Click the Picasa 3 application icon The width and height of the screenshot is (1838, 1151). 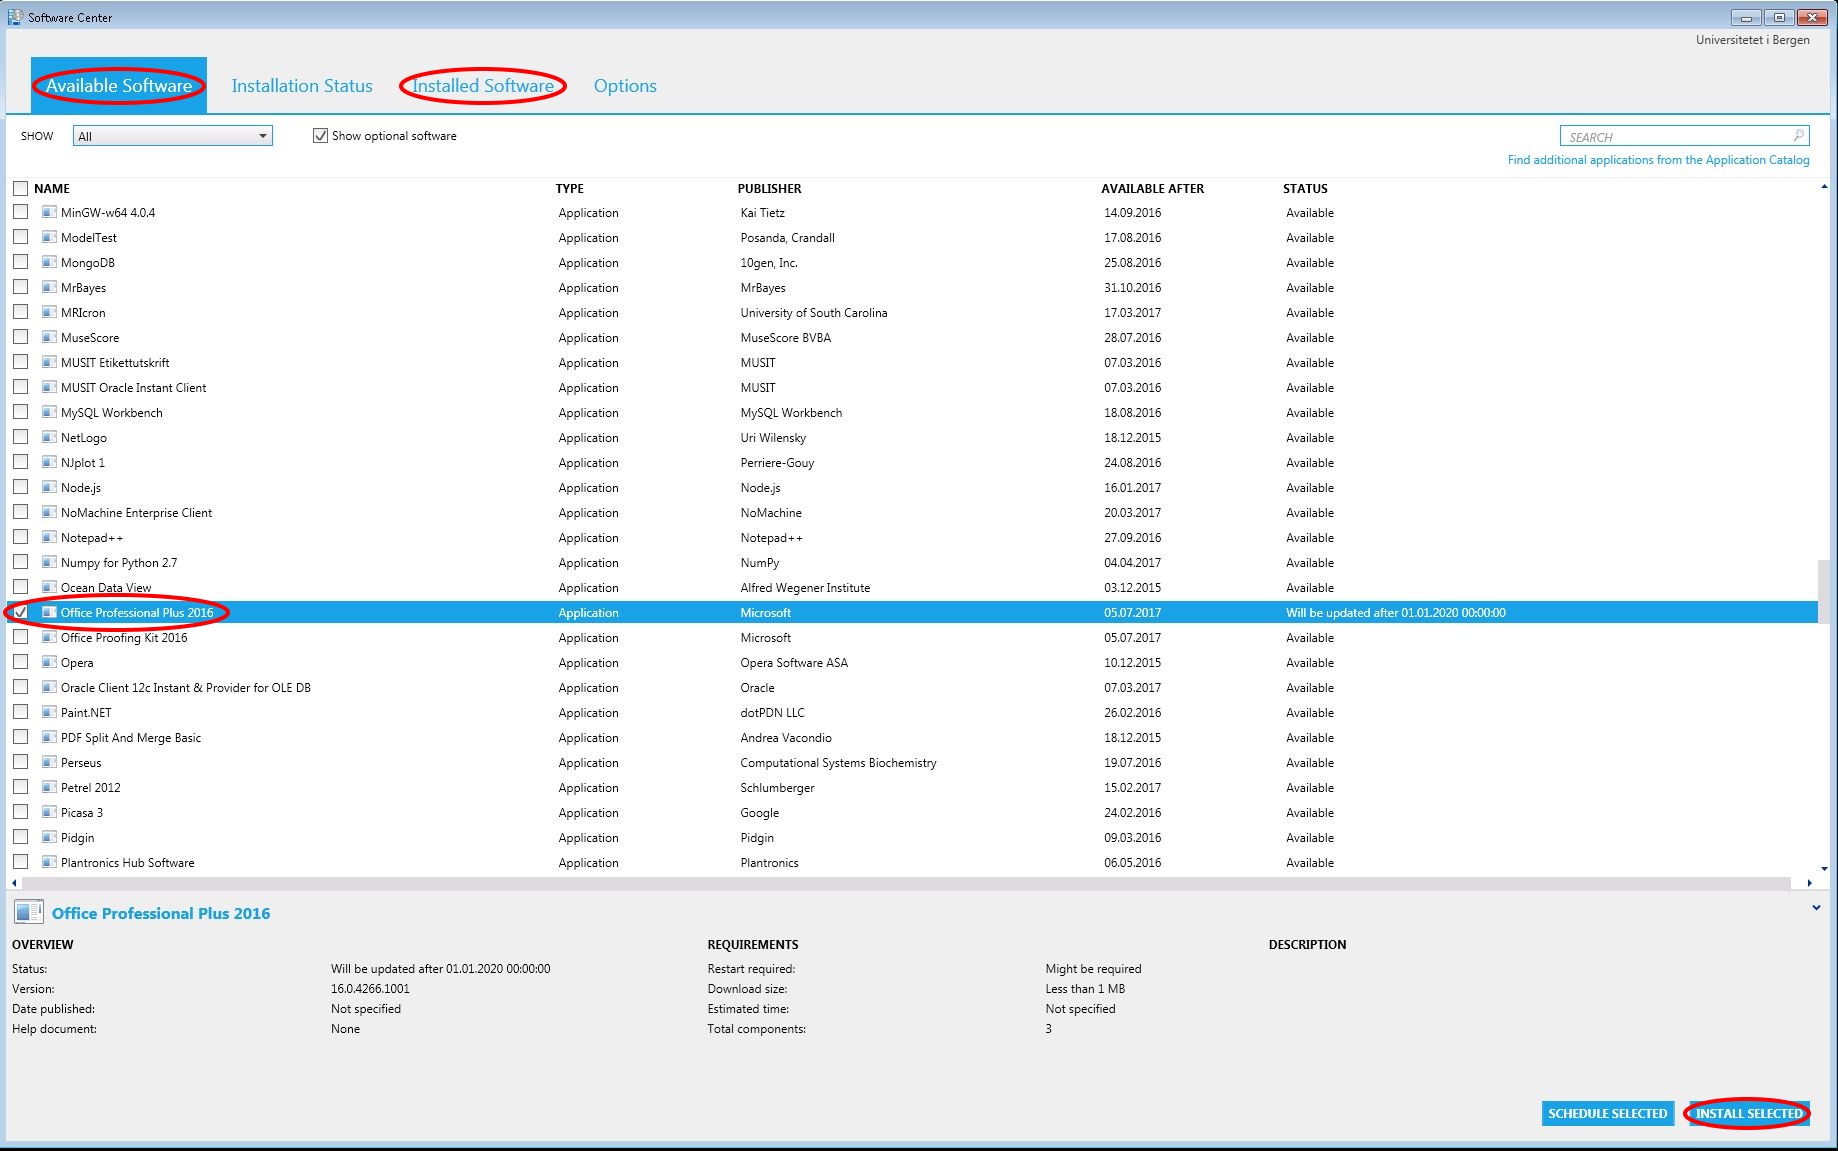tap(48, 813)
